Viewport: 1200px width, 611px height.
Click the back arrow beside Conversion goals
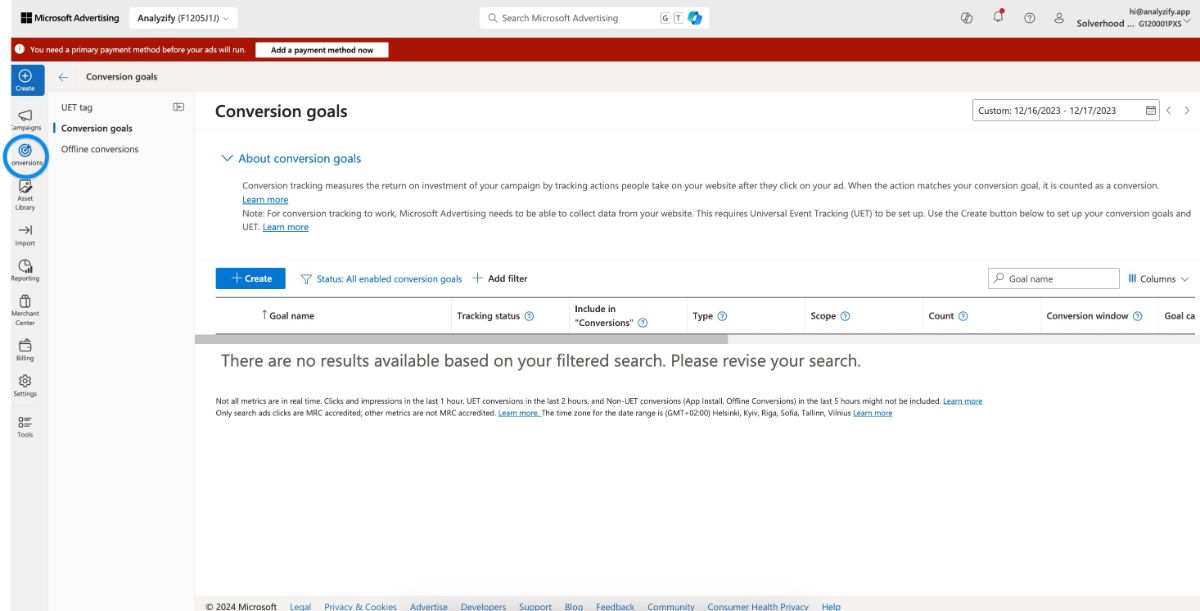point(64,77)
